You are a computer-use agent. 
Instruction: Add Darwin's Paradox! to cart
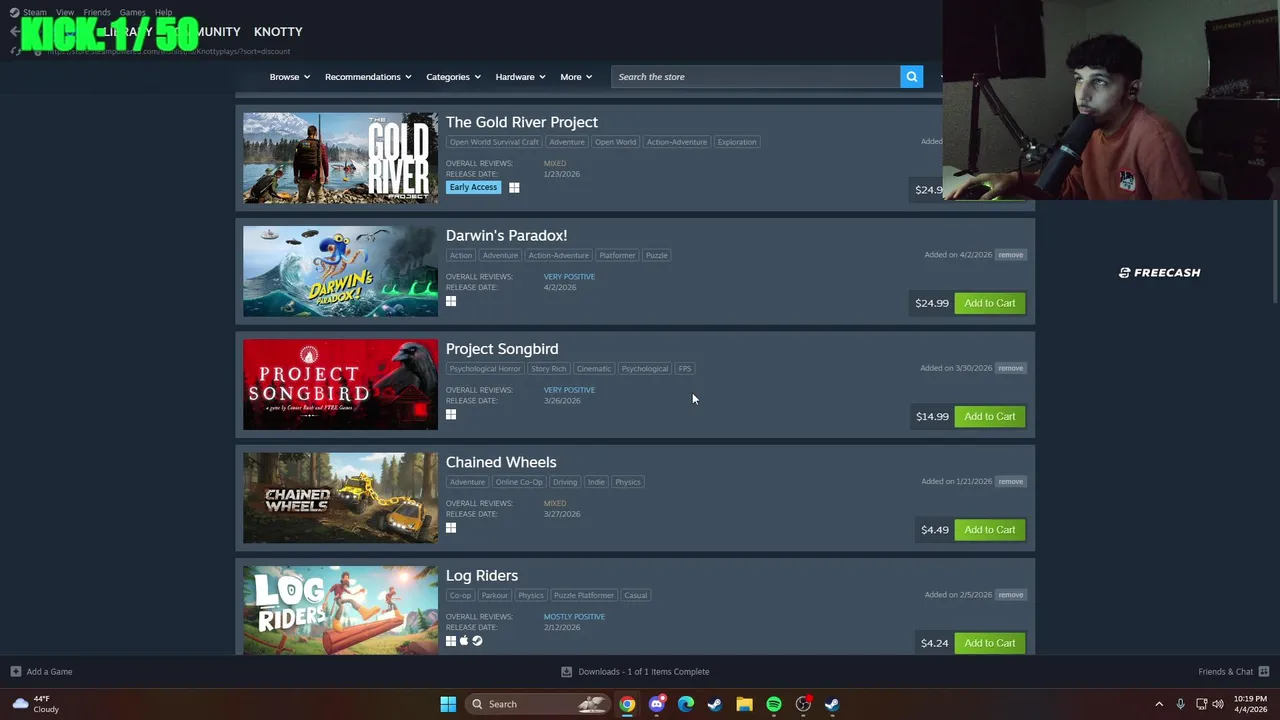click(x=990, y=303)
